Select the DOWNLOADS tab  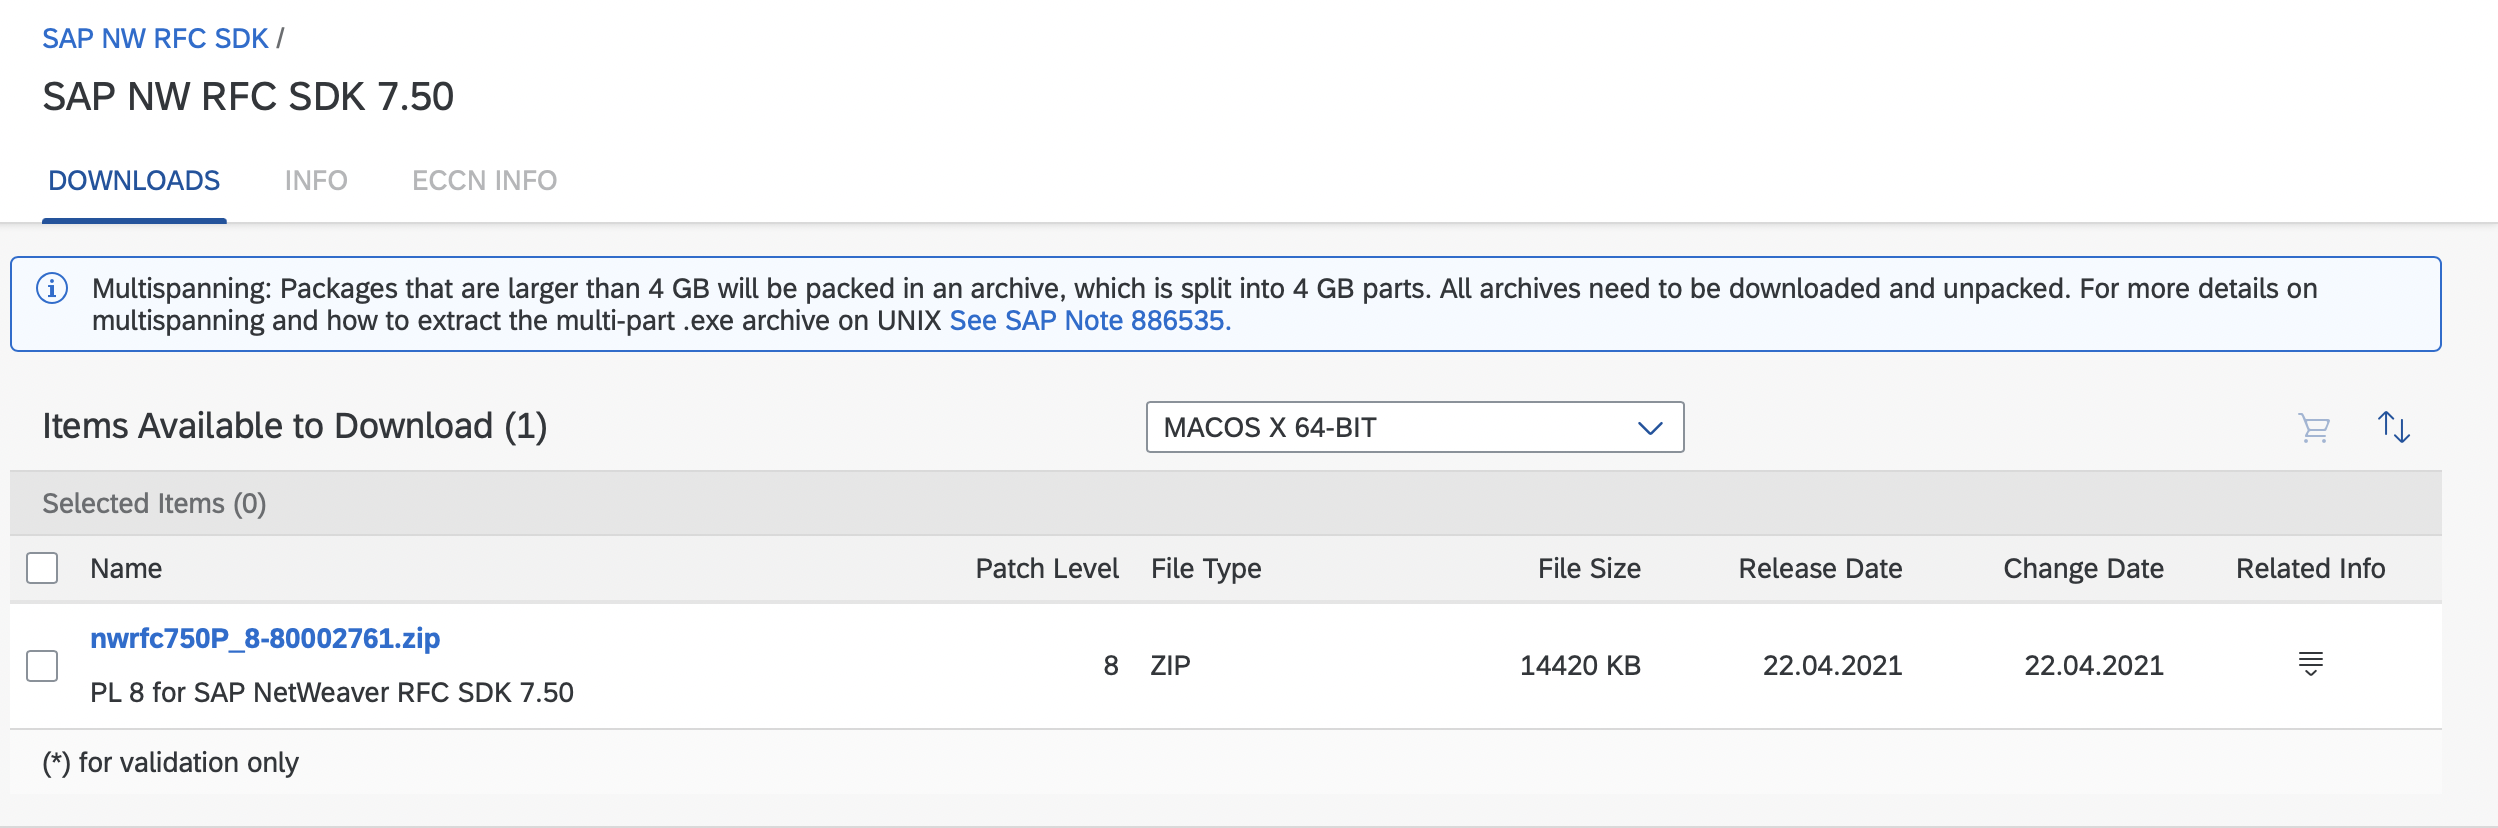(x=134, y=181)
